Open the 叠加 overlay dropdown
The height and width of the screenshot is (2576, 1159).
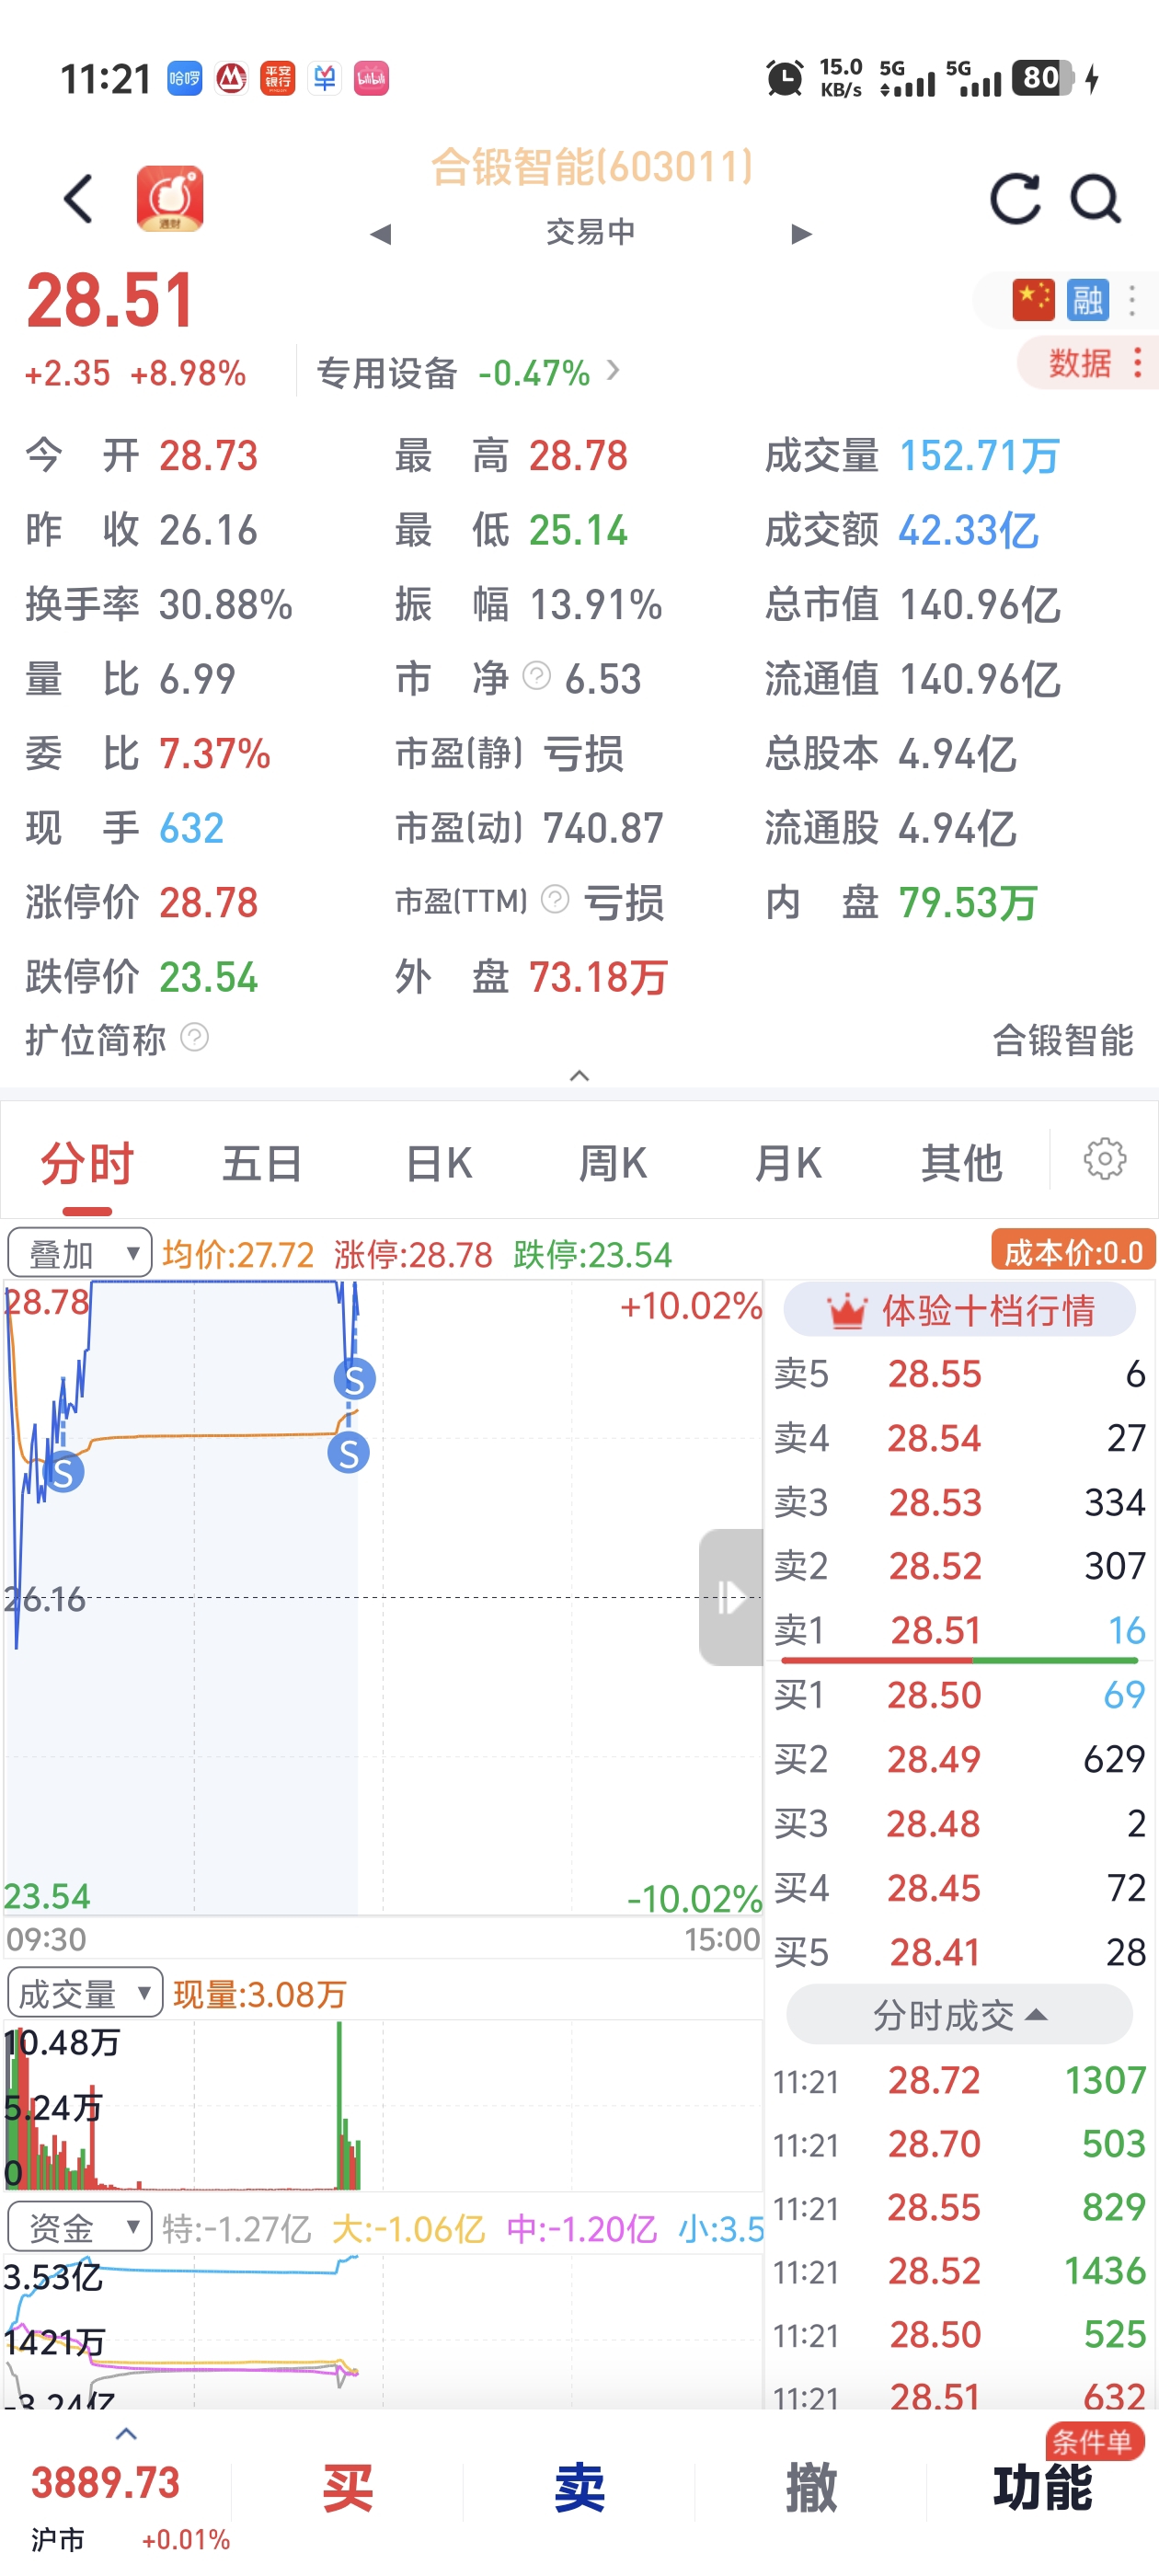coord(80,1252)
